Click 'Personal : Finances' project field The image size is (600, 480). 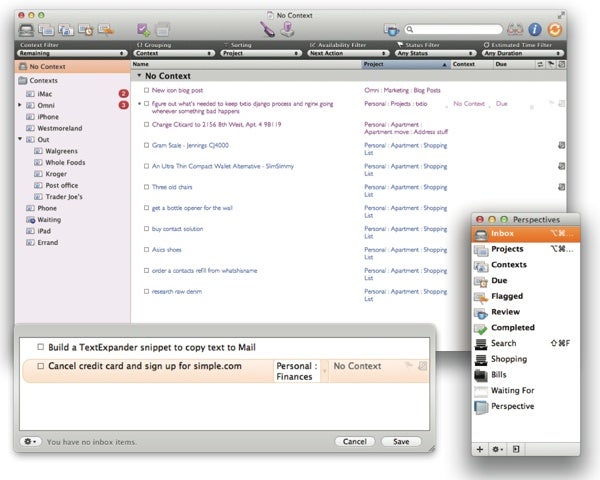point(297,371)
